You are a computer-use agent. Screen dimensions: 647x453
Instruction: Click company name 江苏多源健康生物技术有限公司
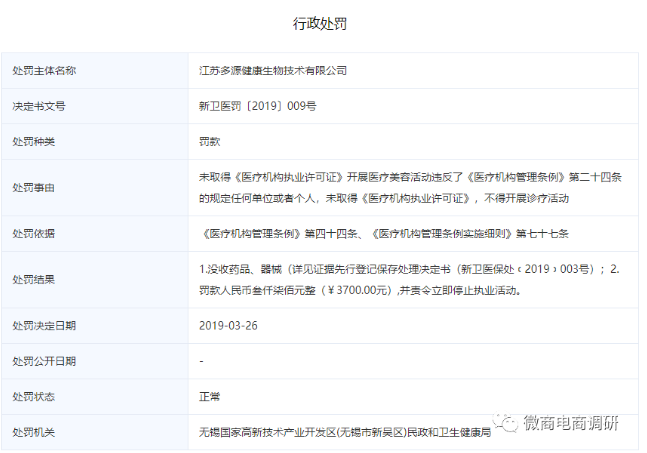coord(273,71)
